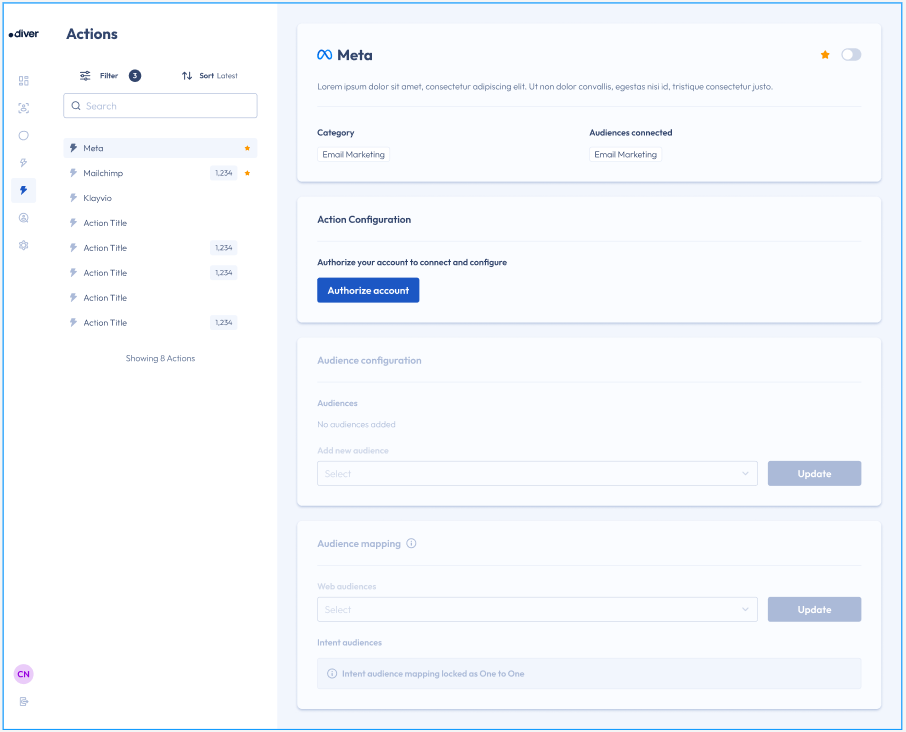906x732 pixels.
Task: Open the settings gear in the sidebar
Action: point(24,245)
